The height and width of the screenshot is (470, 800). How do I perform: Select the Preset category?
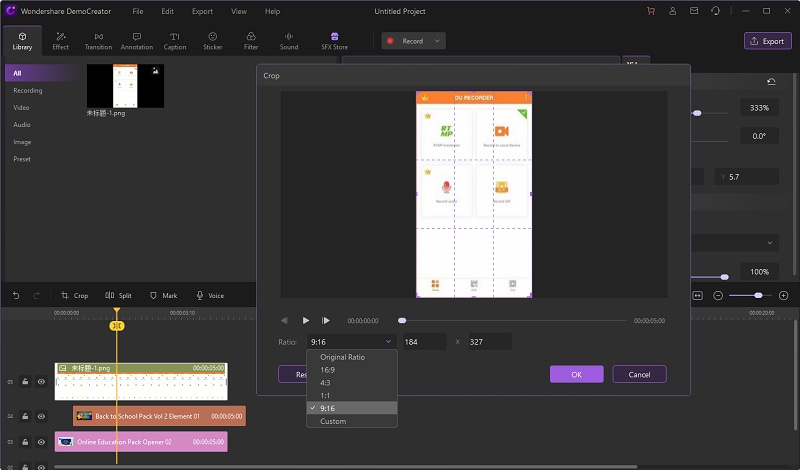coord(22,159)
